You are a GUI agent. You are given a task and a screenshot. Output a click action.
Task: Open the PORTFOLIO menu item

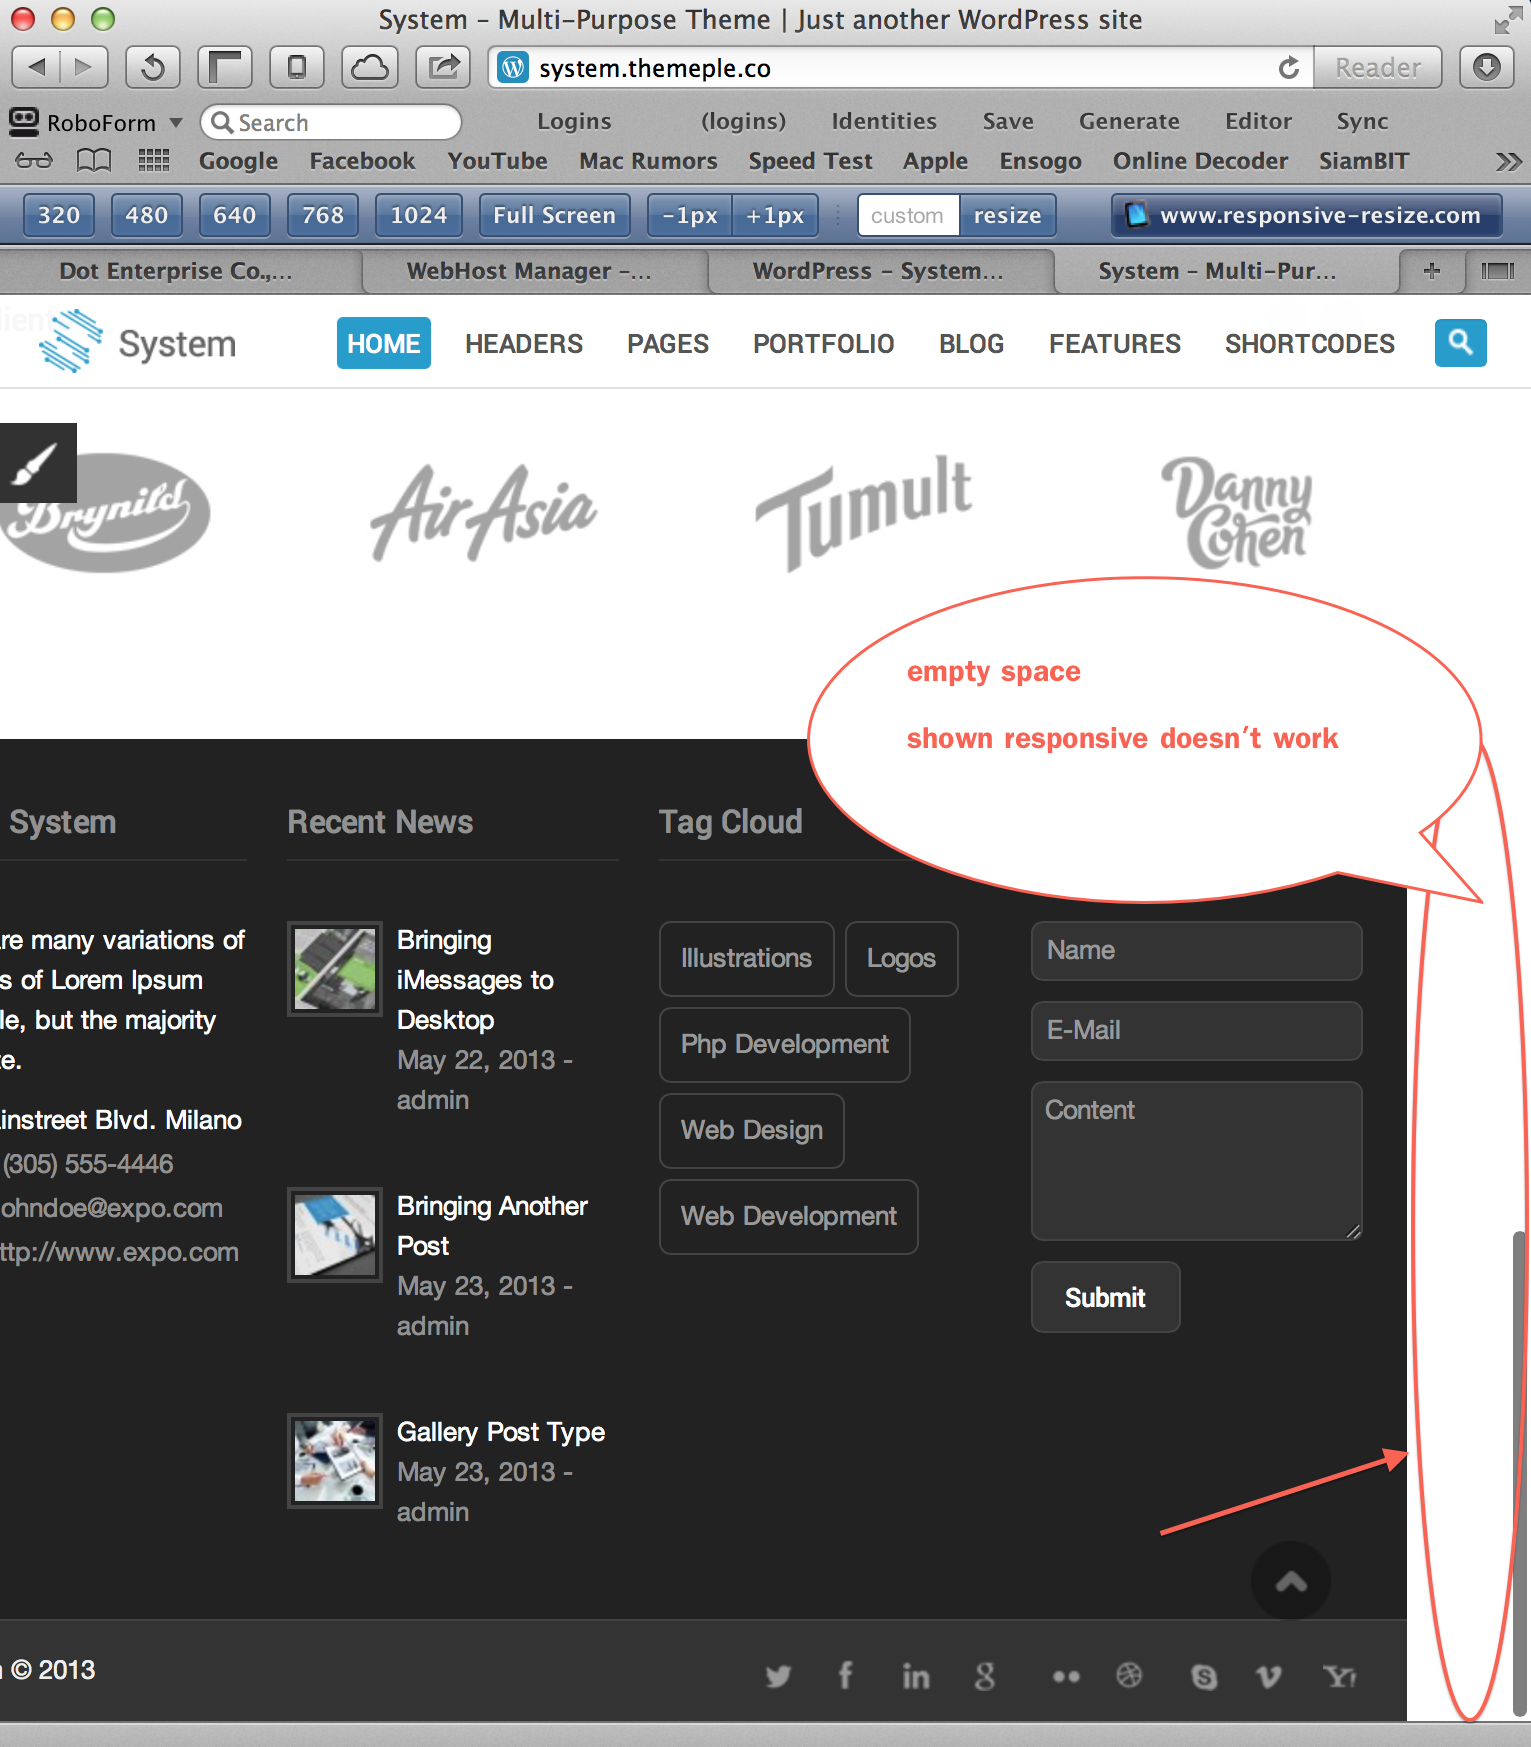tap(824, 343)
